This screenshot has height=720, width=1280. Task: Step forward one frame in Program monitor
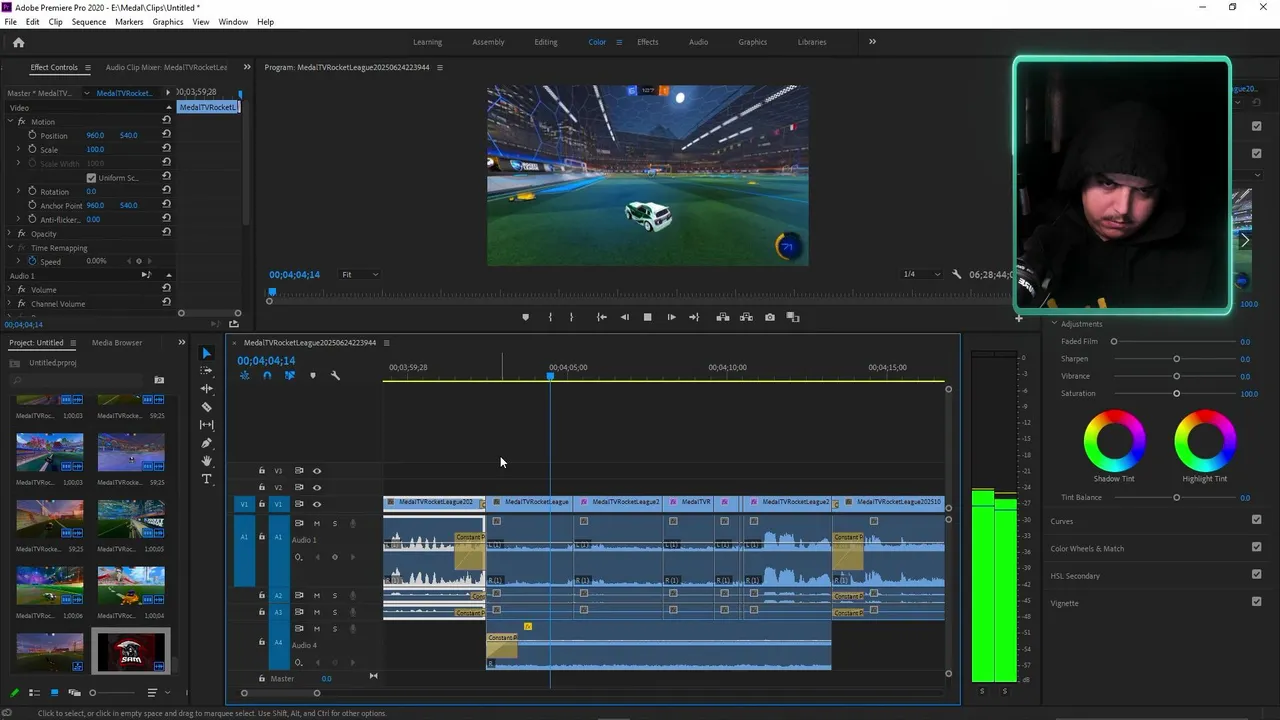(671, 317)
